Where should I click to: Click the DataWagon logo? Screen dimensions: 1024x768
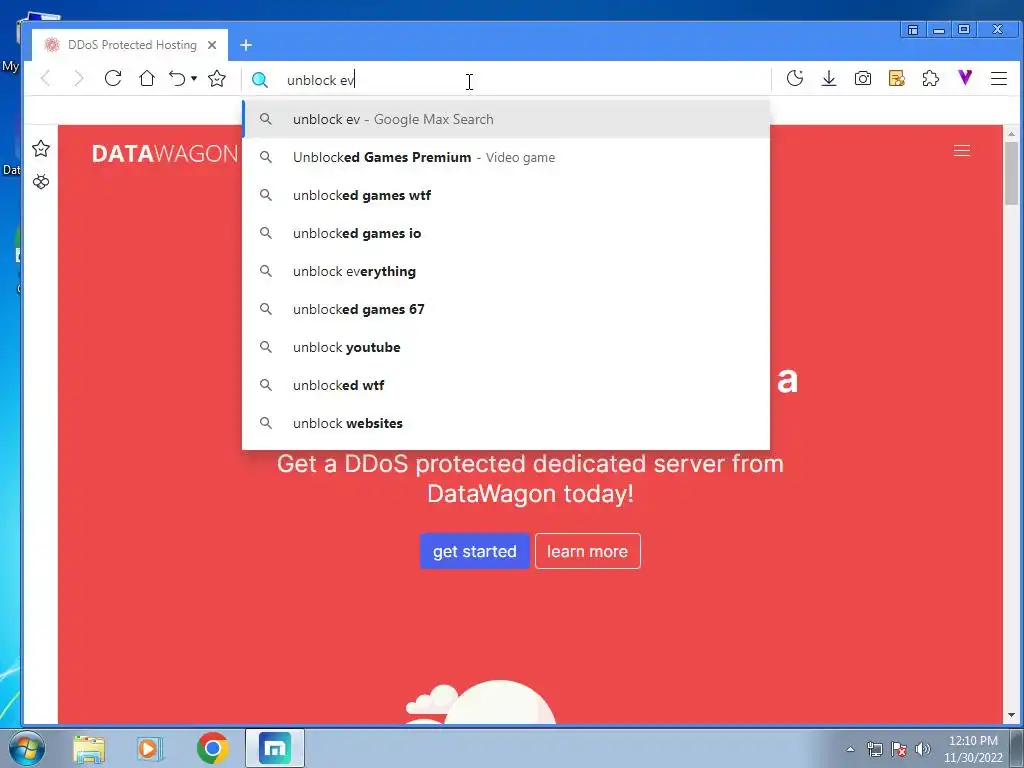(x=165, y=153)
